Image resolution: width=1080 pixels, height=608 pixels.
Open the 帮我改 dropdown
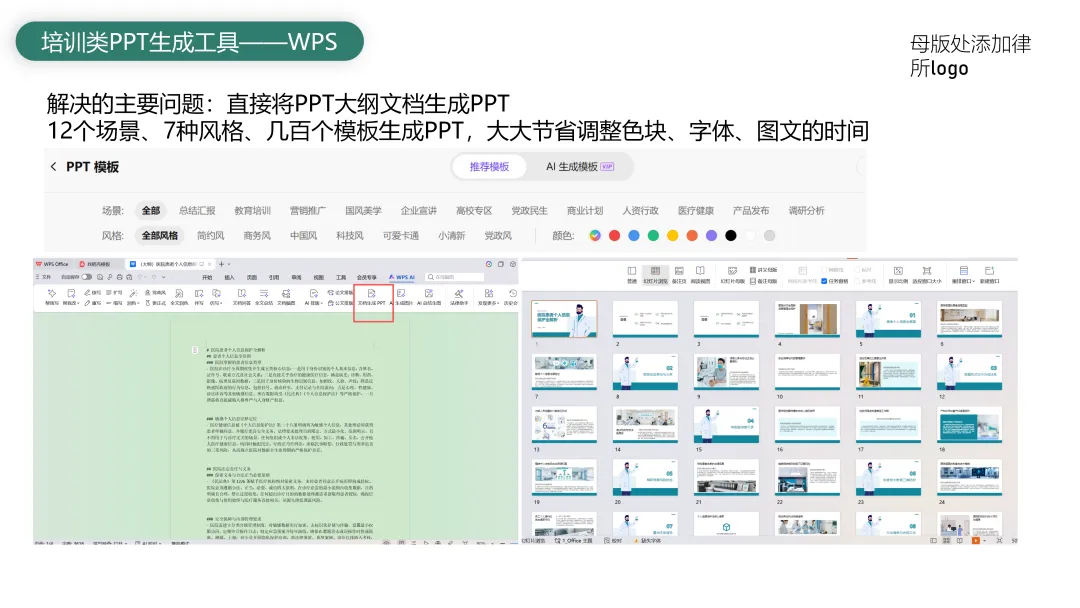(x=71, y=297)
